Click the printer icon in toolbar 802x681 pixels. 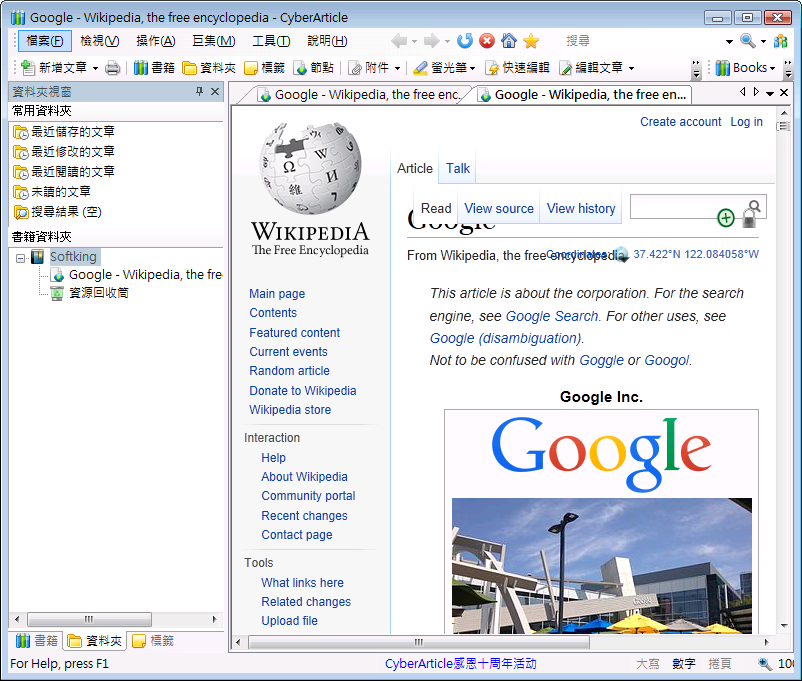click(x=113, y=68)
